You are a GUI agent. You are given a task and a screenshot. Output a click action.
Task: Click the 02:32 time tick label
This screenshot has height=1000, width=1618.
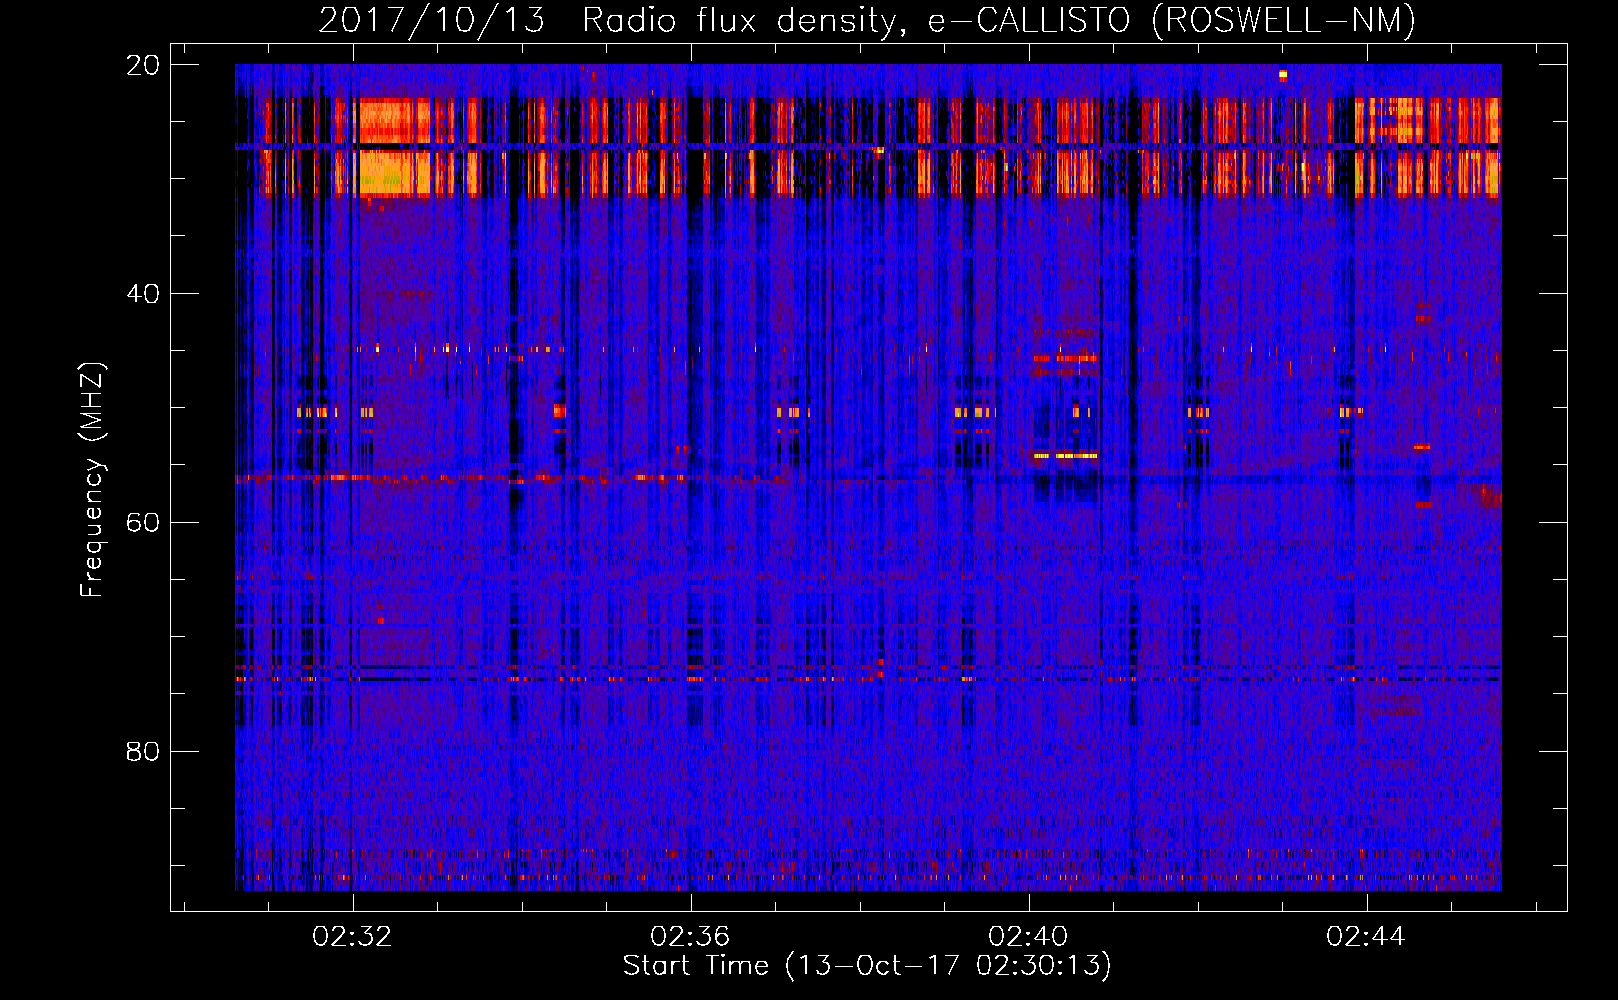tap(352, 937)
